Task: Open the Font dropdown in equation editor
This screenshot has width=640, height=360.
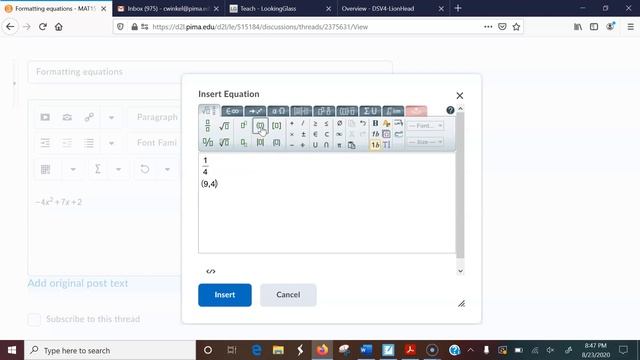Action: coord(425,126)
